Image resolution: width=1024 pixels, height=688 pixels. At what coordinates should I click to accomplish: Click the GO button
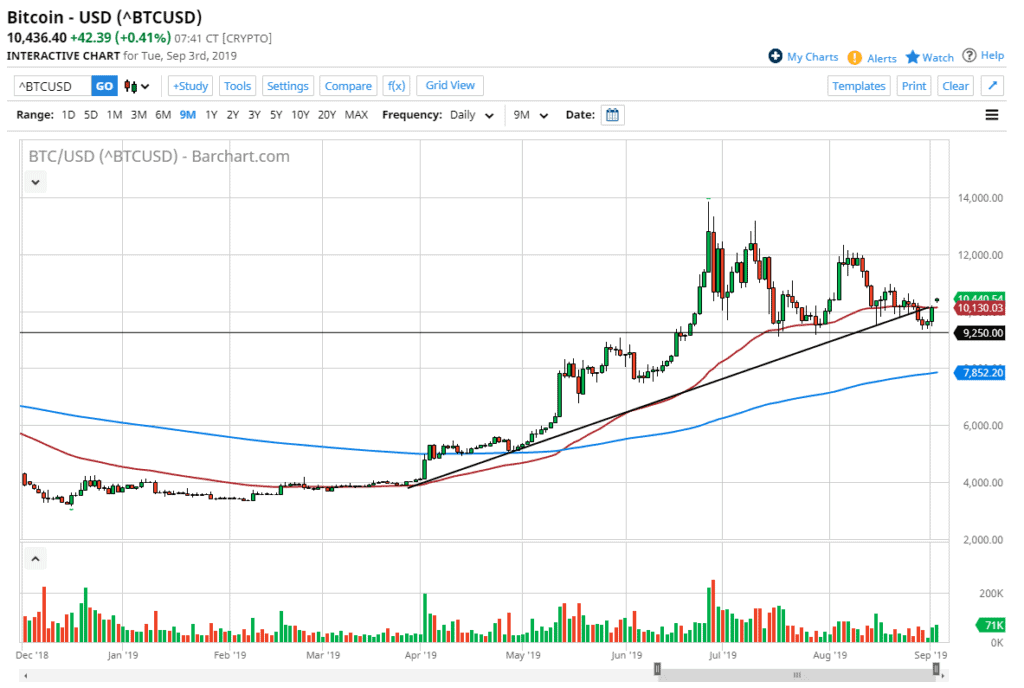(104, 86)
